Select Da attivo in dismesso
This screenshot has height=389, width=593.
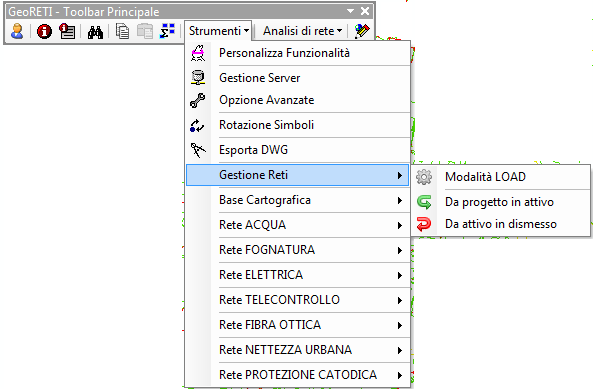pyautogui.click(x=501, y=224)
